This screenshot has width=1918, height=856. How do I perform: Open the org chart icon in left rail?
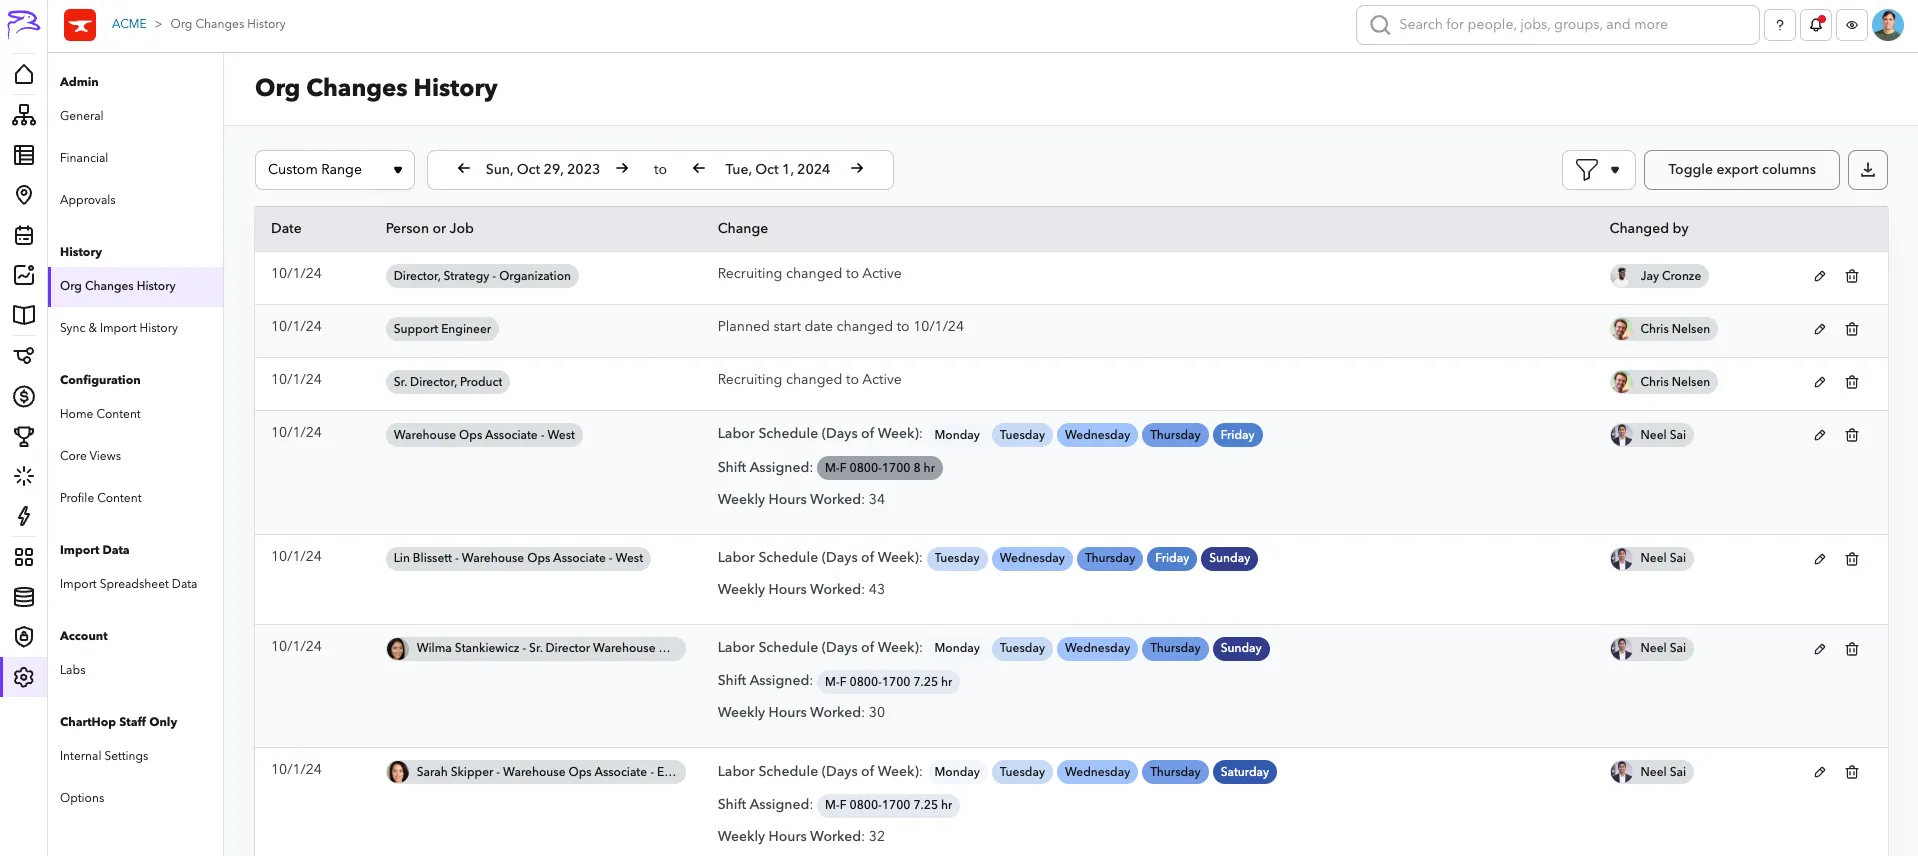pyautogui.click(x=24, y=115)
